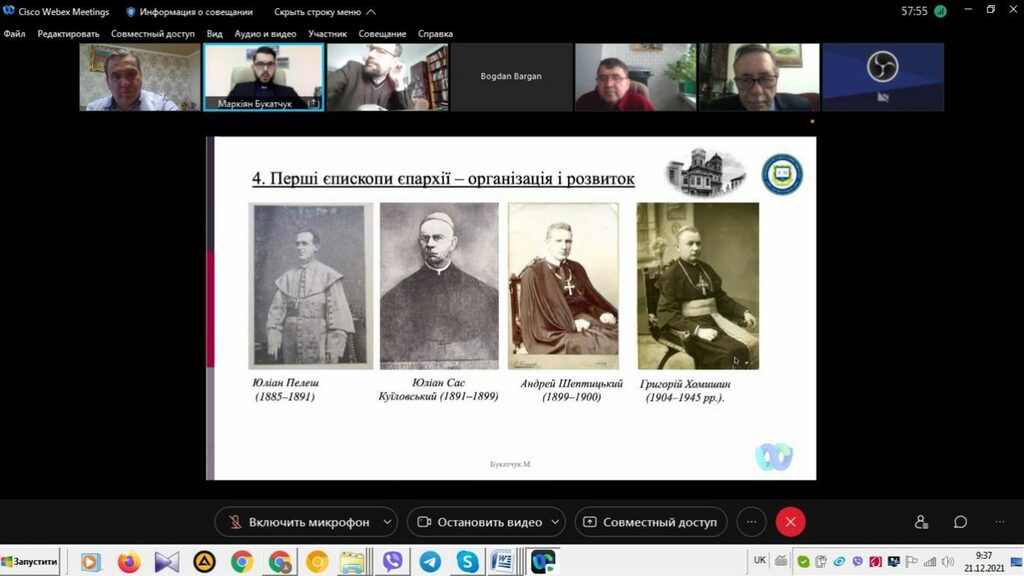Open the Аудио и видео menu
The image size is (1024, 576).
(x=265, y=34)
